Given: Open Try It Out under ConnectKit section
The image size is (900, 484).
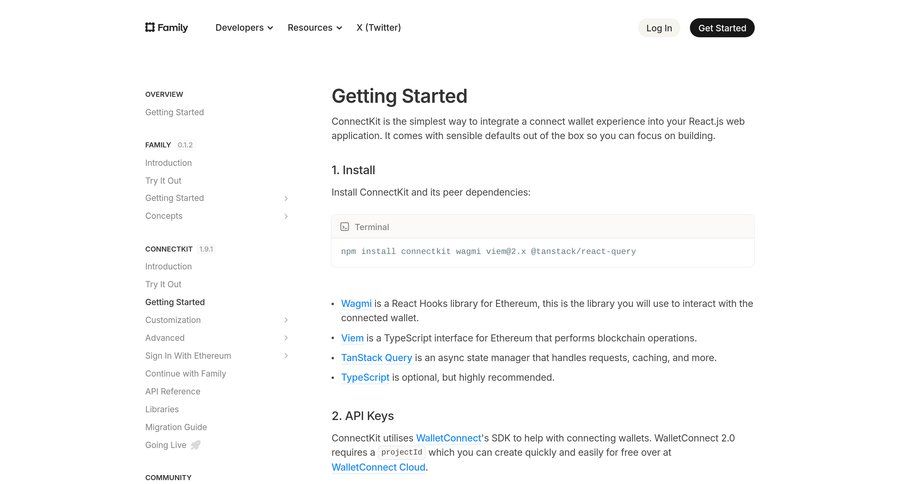Looking at the screenshot, I should [163, 284].
